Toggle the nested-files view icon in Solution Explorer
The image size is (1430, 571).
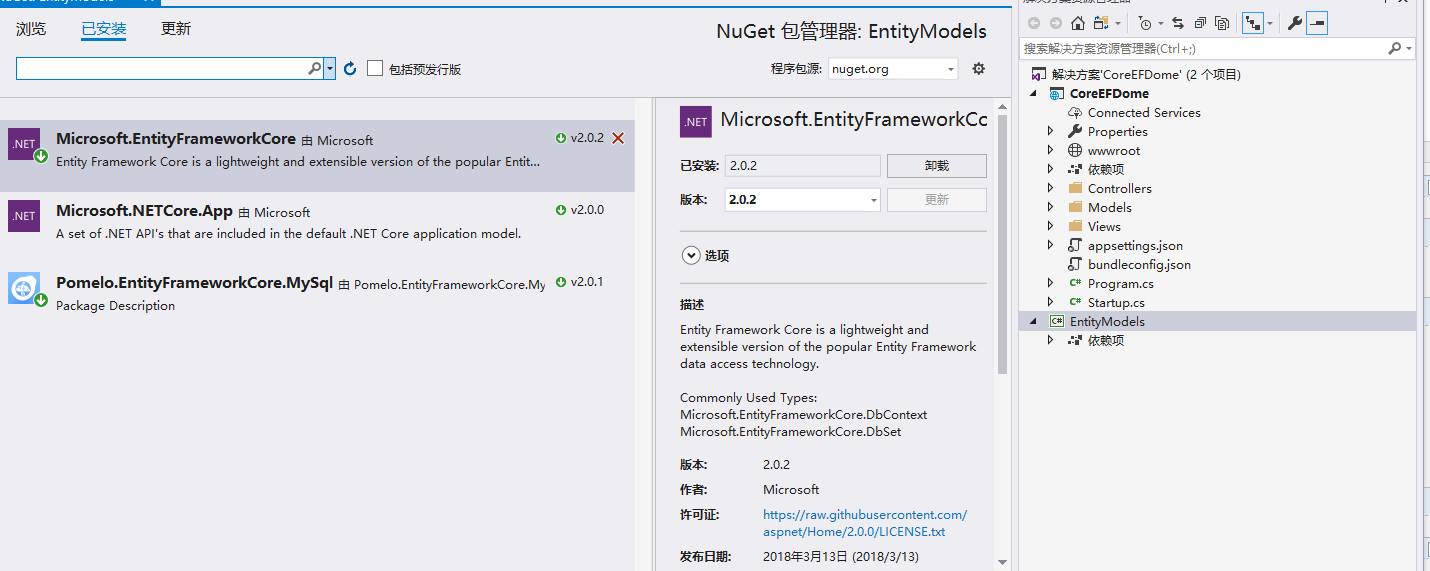tap(1253, 23)
